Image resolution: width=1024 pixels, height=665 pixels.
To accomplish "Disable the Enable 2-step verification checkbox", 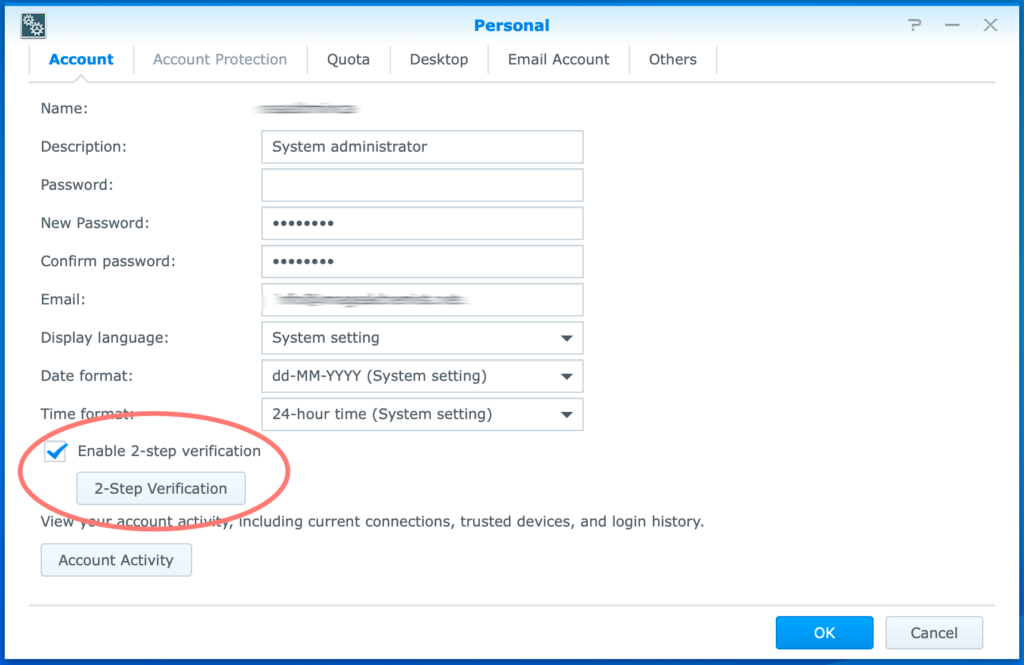I will (56, 451).
